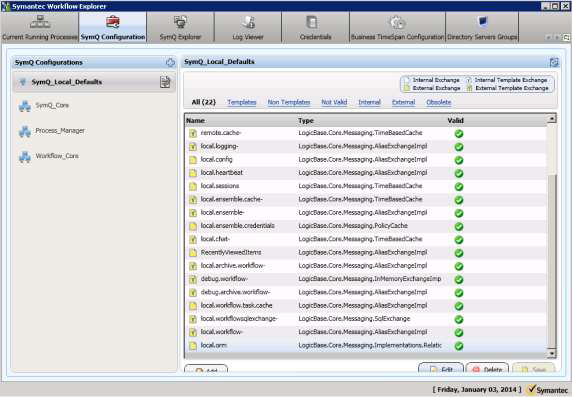Select the SymQ_Local_Defaults configuration
The height and width of the screenshot is (397, 572).
(94, 82)
